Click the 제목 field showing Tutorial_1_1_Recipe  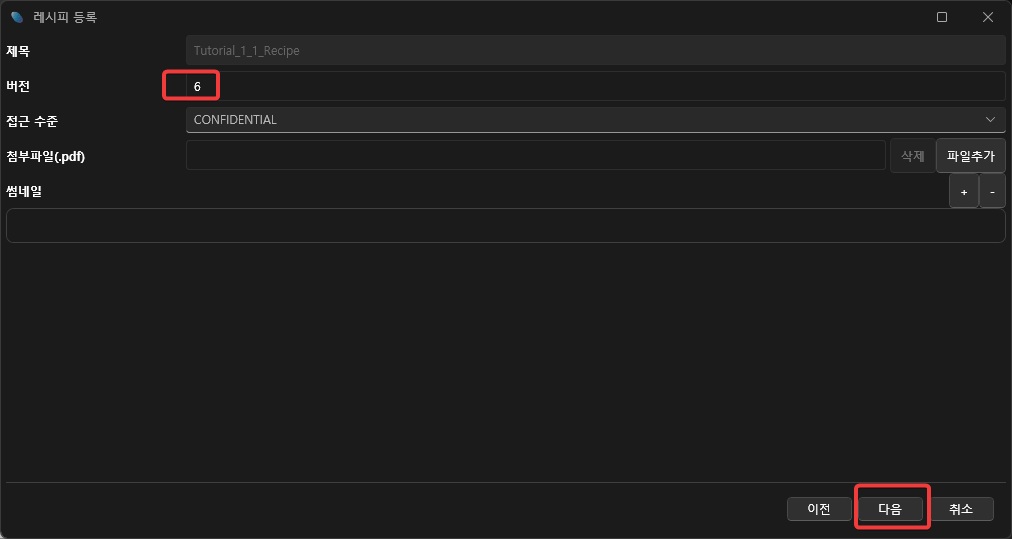coord(595,50)
